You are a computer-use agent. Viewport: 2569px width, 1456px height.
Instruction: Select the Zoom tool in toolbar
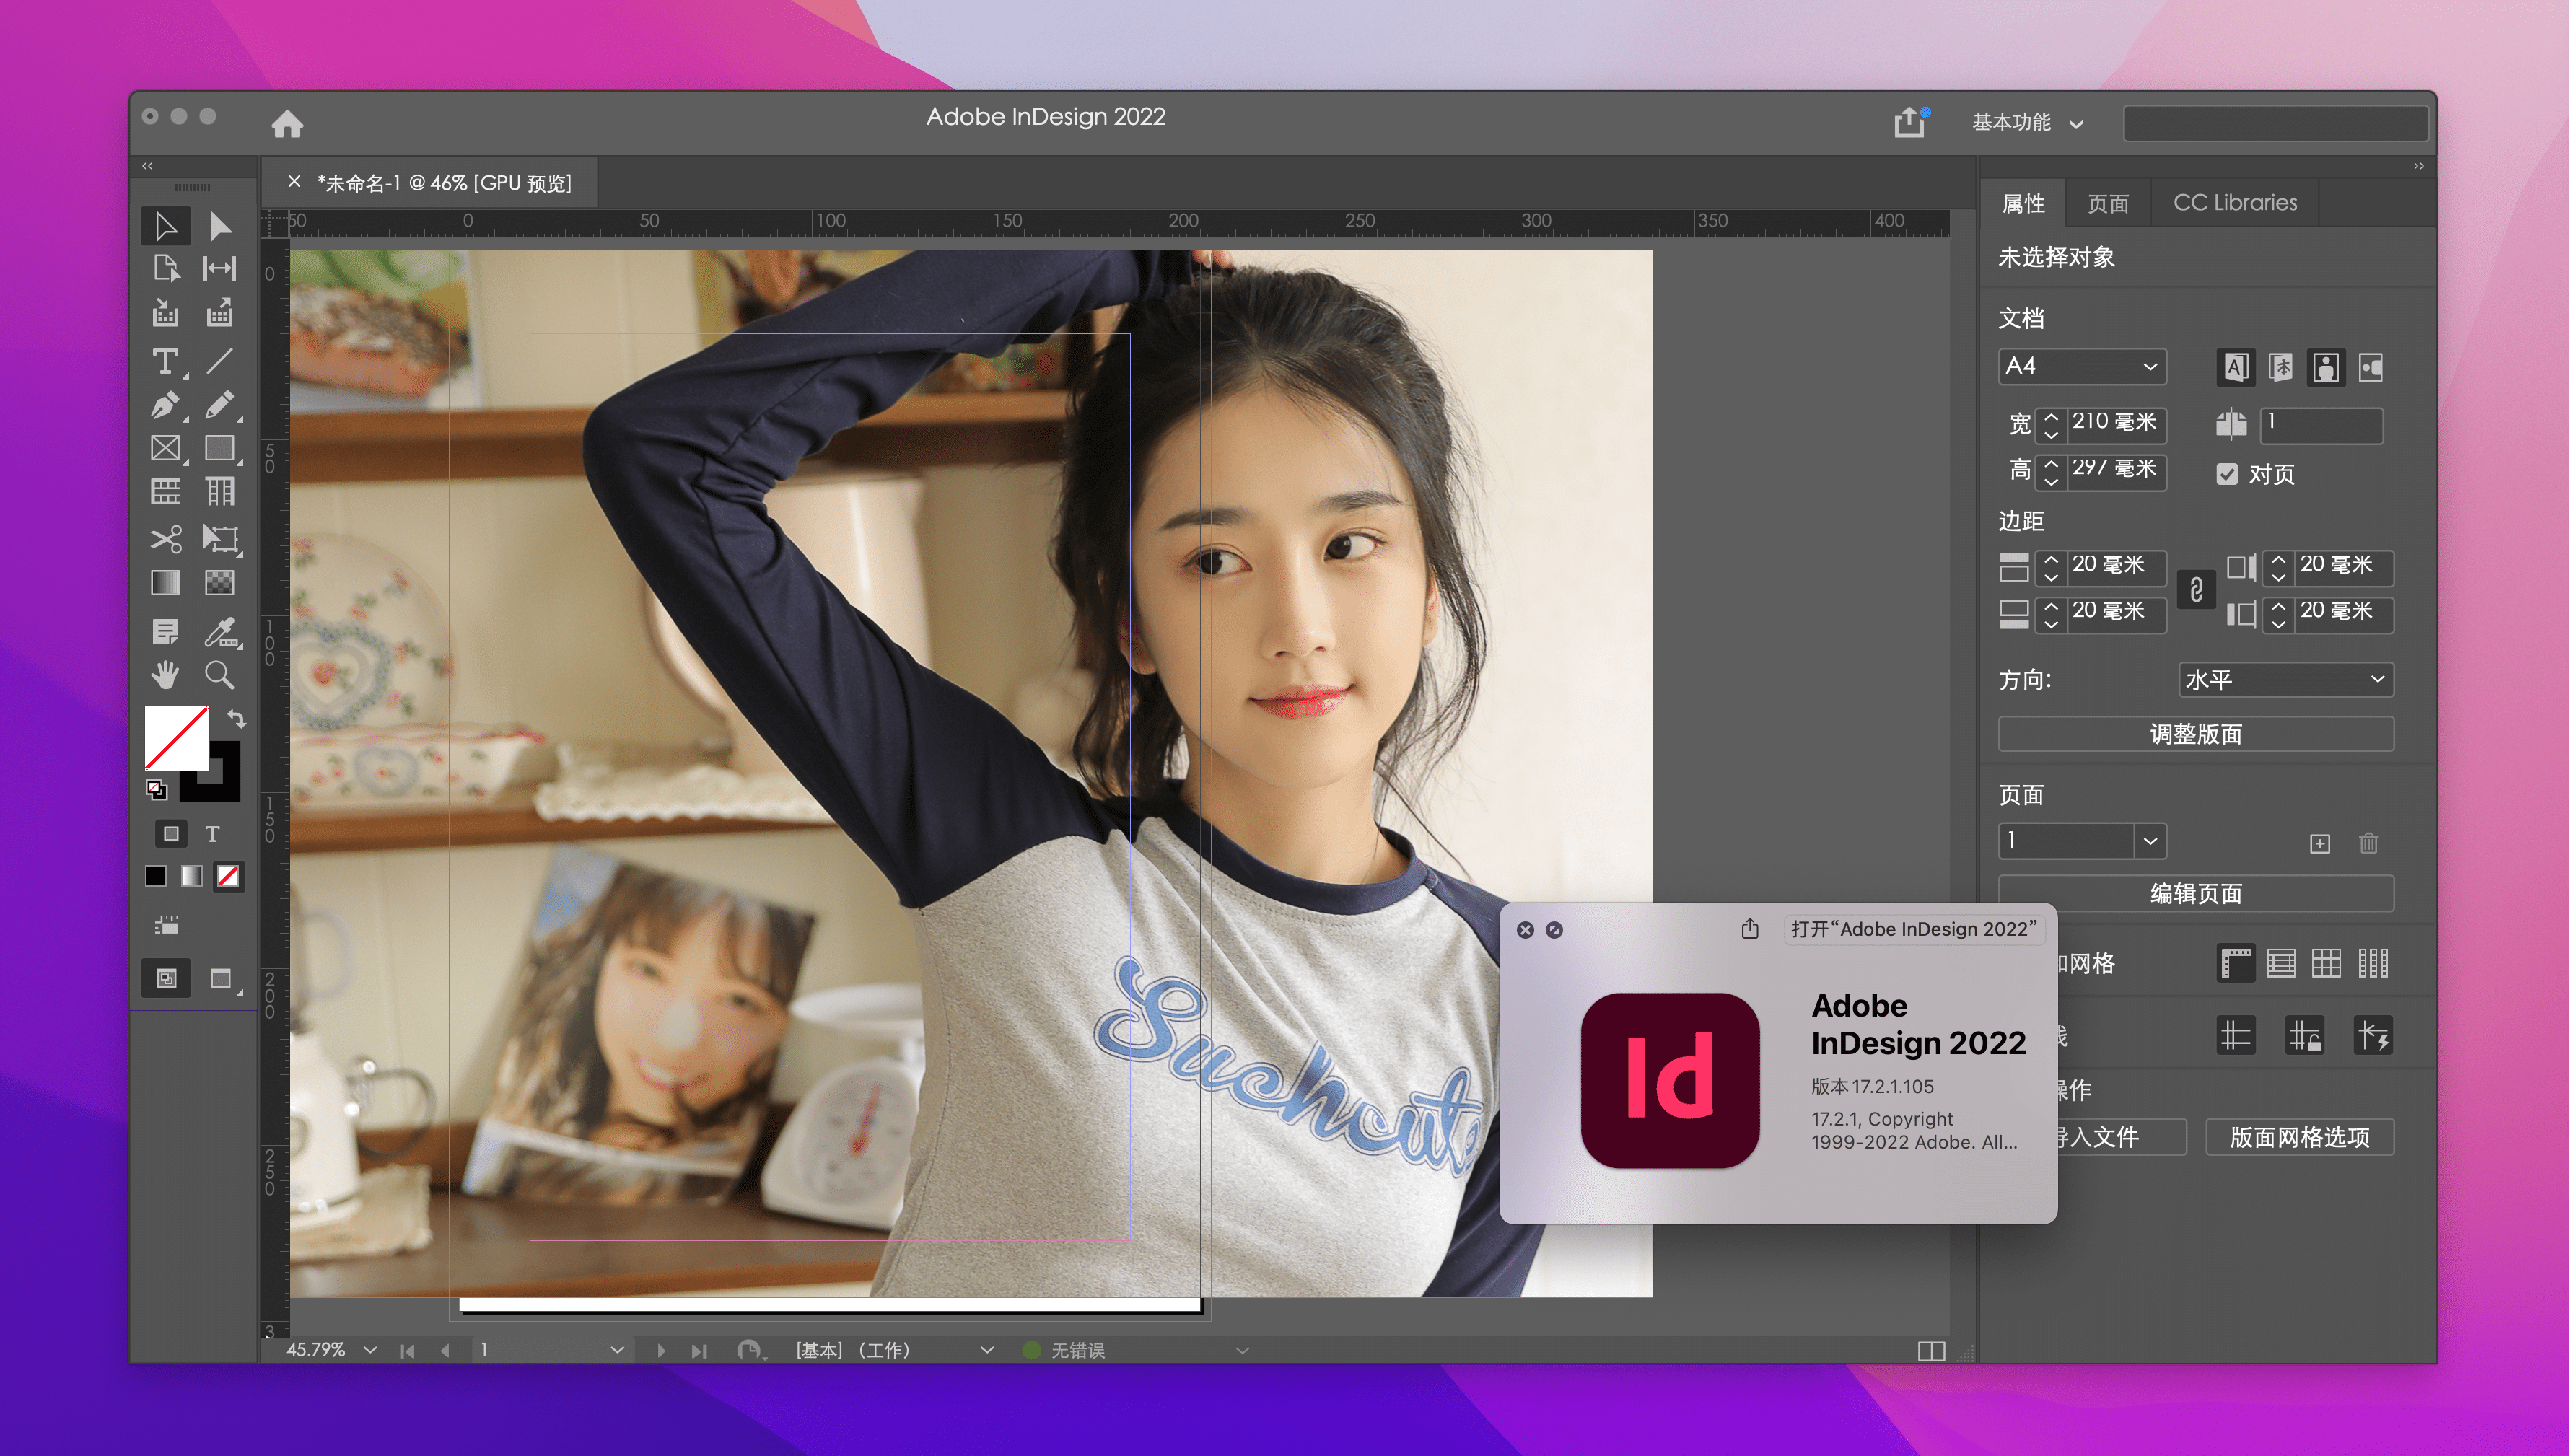click(x=219, y=675)
